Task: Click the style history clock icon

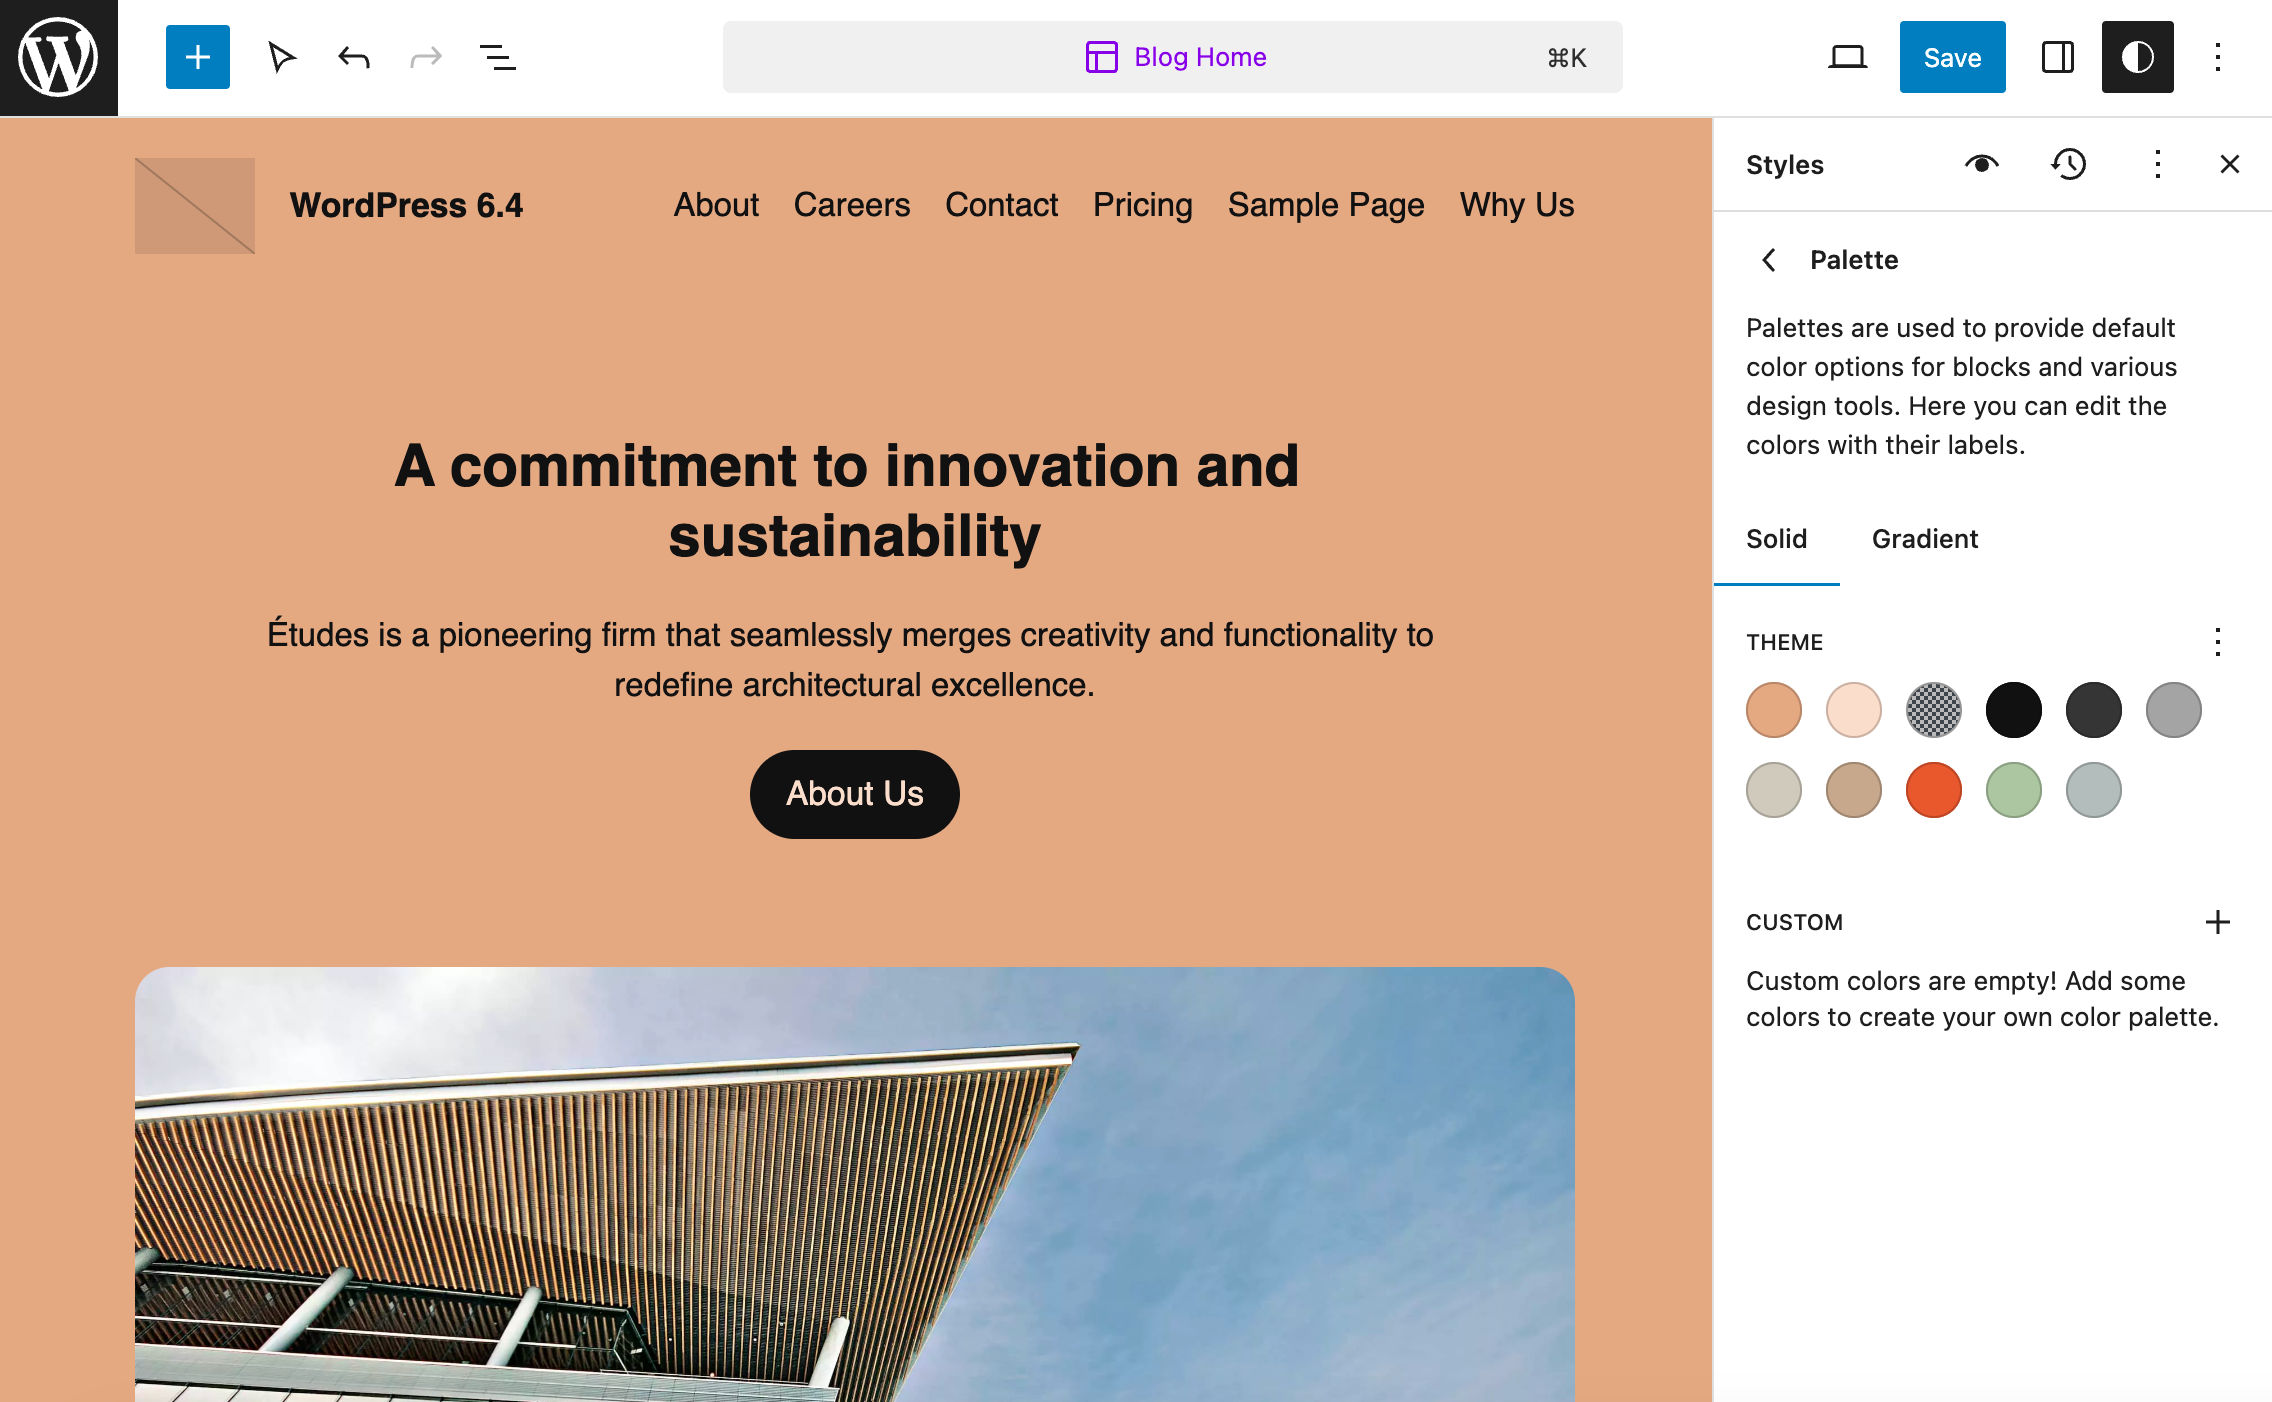Action: click(2068, 164)
